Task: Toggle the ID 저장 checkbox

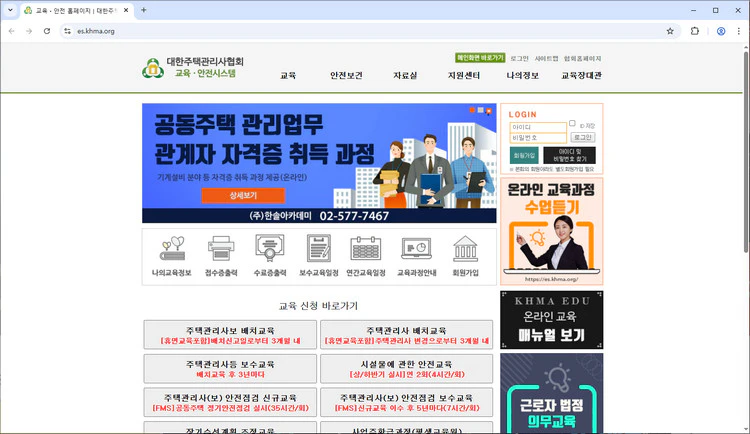Action: [572, 123]
